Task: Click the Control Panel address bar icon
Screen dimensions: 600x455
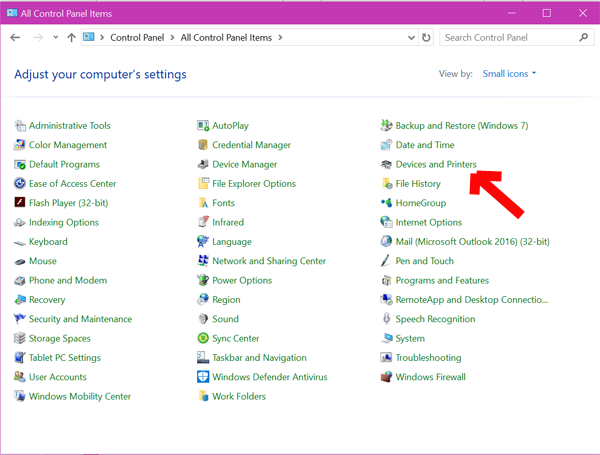Action: 89,37
